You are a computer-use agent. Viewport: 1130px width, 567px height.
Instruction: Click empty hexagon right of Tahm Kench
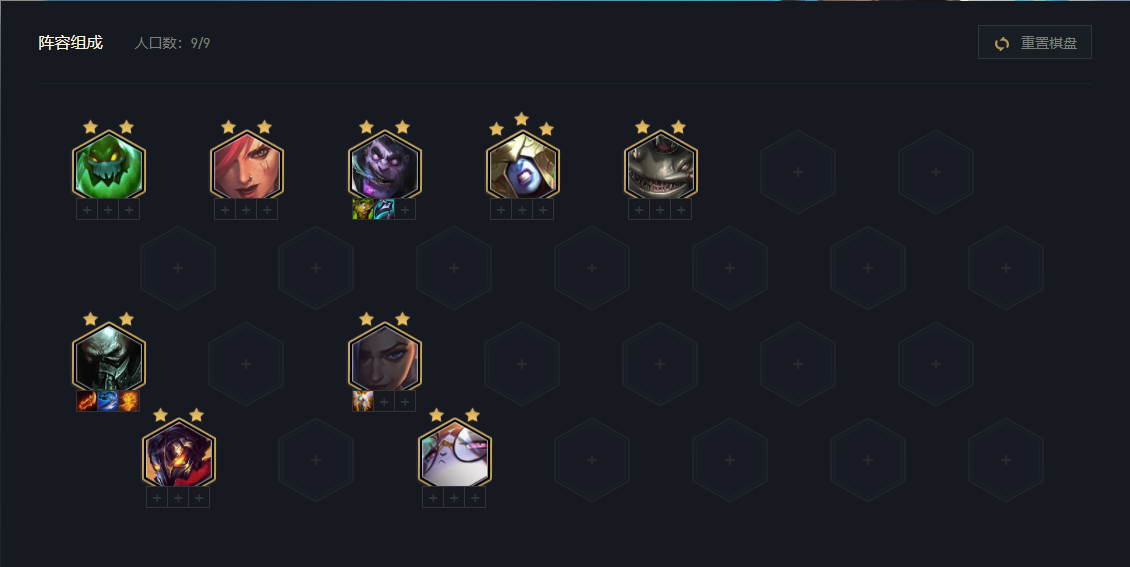(798, 172)
